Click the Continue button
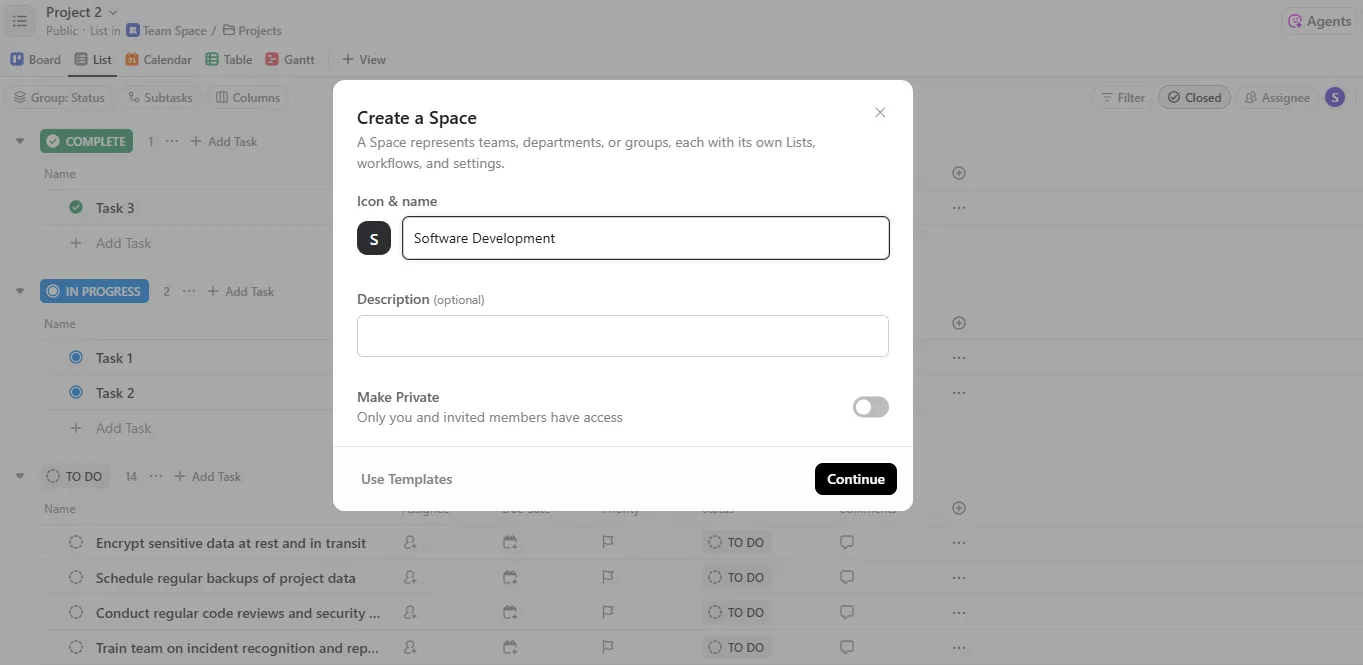 click(856, 479)
